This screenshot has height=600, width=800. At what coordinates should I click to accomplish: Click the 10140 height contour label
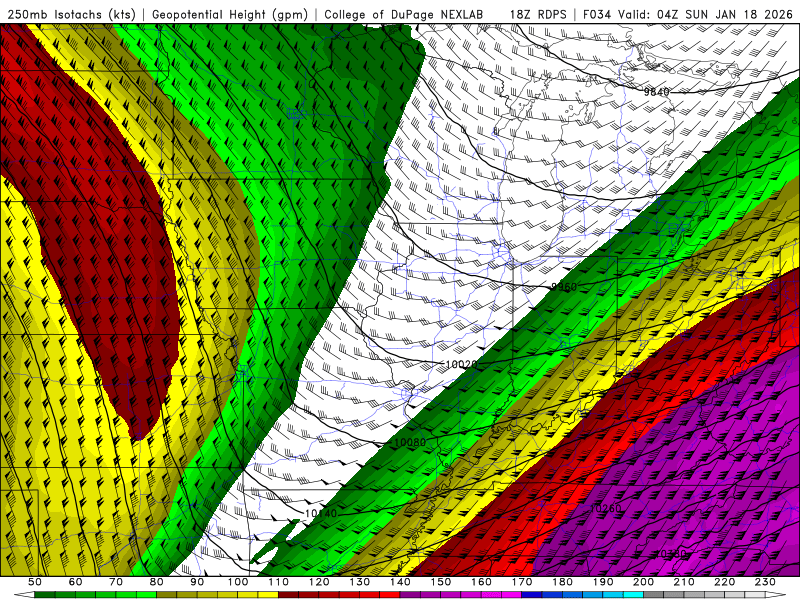[321, 513]
